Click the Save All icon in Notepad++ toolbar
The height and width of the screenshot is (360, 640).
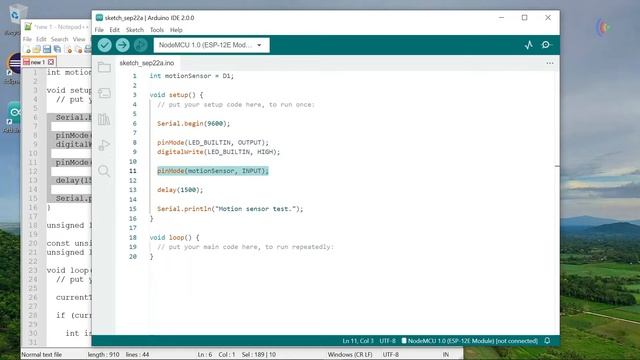pyautogui.click(x=57, y=49)
